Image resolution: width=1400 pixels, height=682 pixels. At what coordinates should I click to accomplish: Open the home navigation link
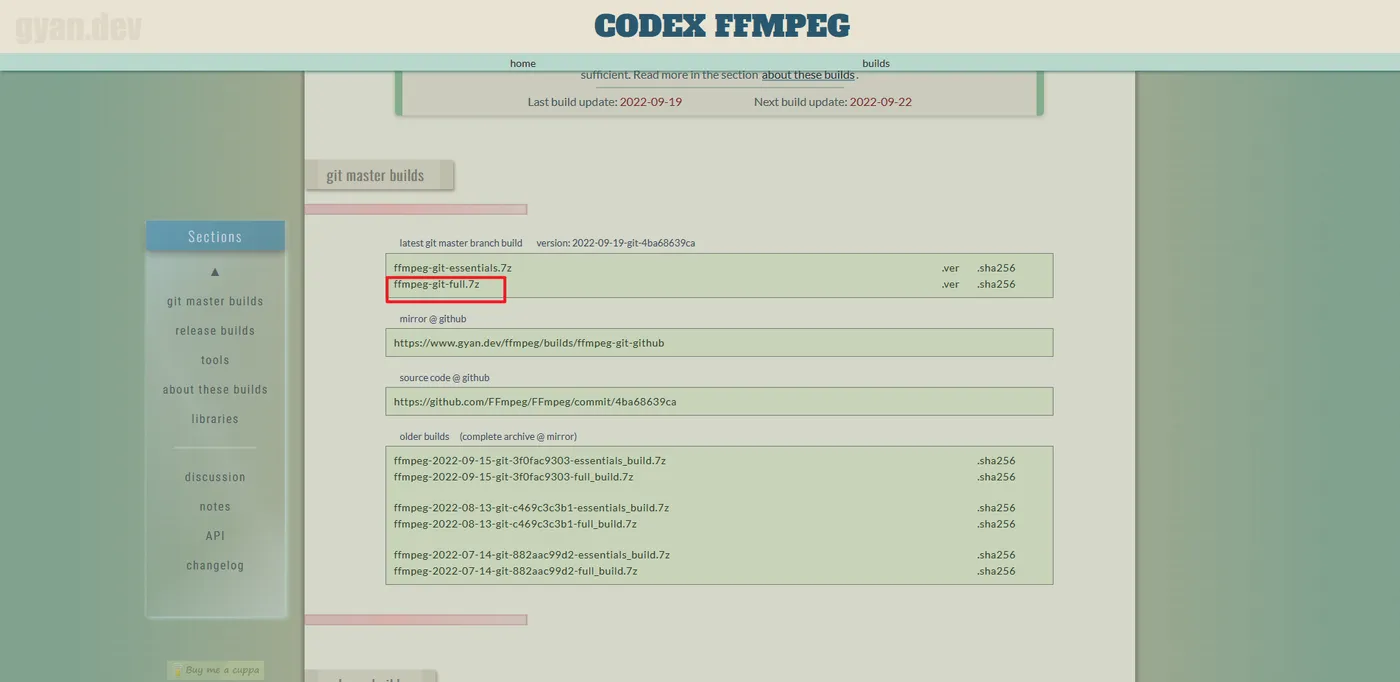[522, 63]
